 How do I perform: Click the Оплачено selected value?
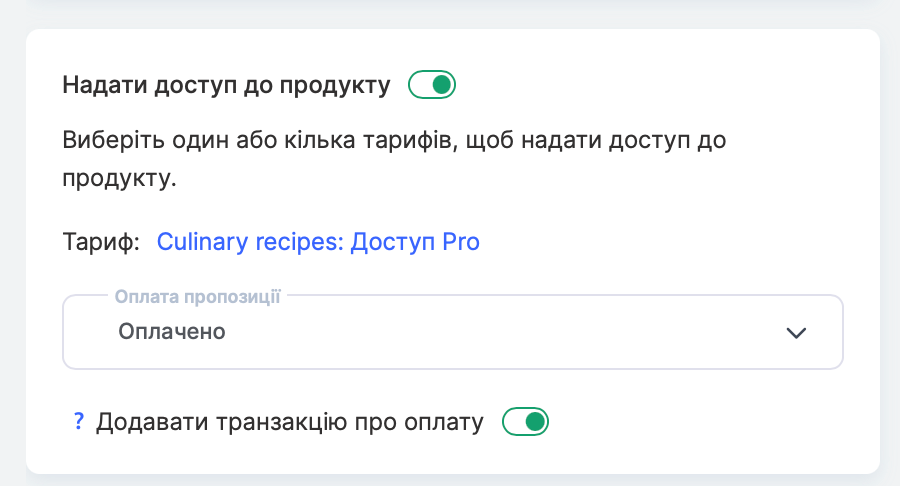point(172,332)
